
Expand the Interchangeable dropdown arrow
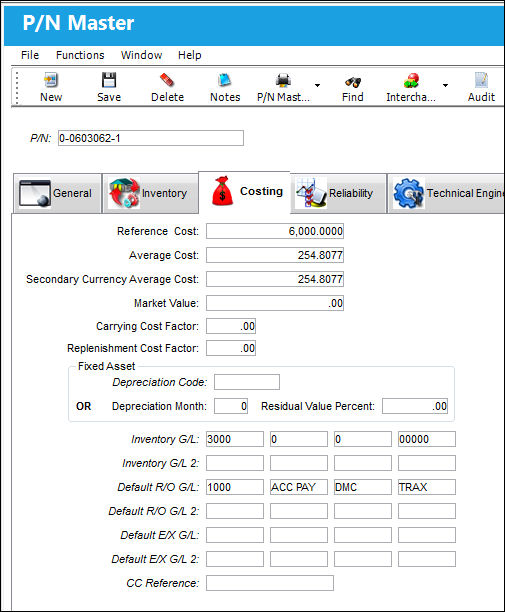445,85
